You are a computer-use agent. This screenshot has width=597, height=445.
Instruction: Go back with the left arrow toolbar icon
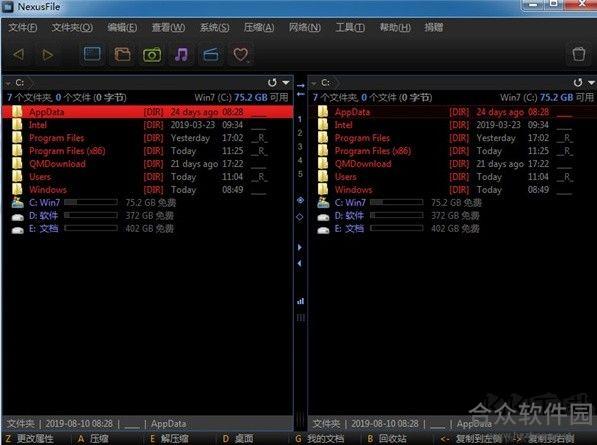18,54
